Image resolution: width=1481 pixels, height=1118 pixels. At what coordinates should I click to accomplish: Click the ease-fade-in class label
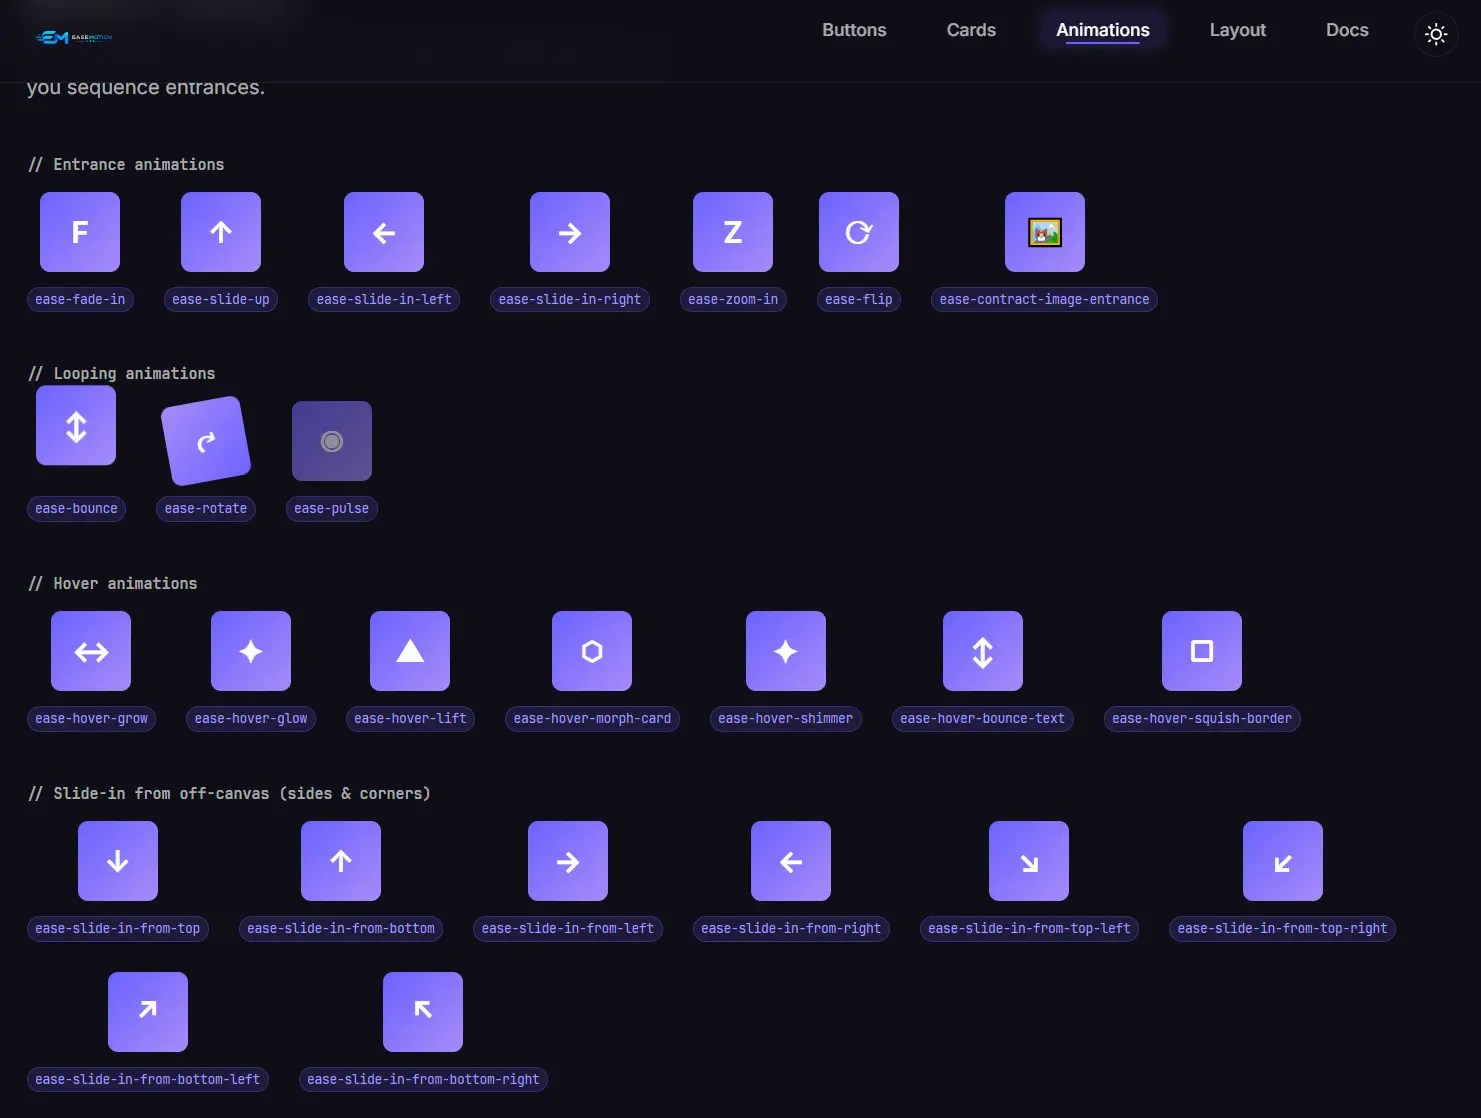click(80, 299)
